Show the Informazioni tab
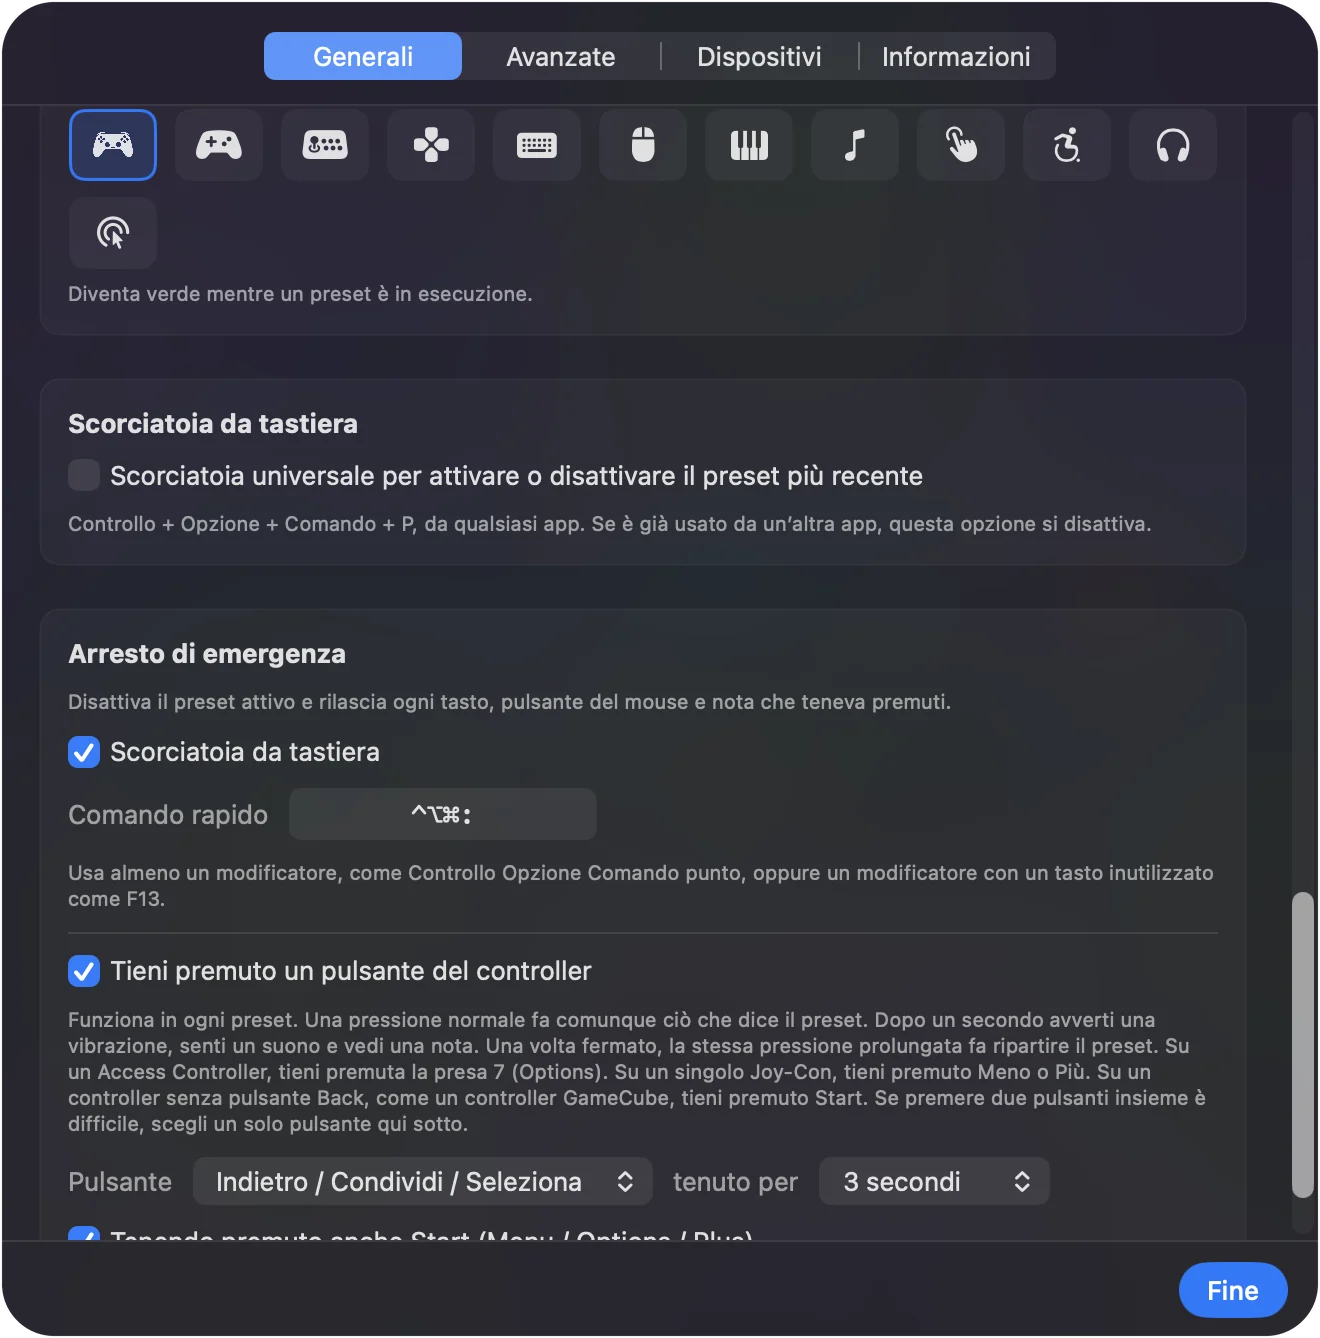 [956, 56]
